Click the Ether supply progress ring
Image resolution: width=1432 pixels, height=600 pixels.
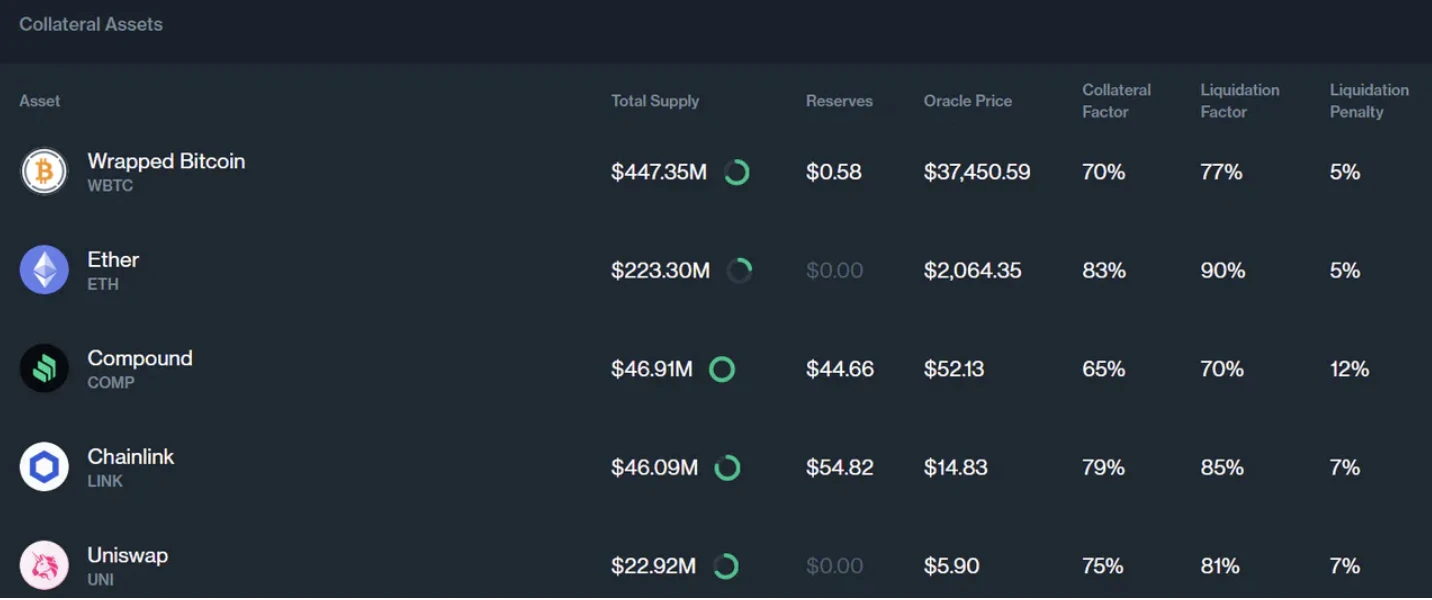tap(739, 270)
